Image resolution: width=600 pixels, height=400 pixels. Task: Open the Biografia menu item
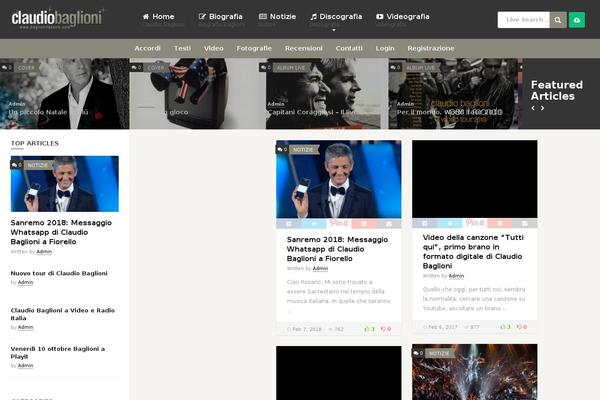(220, 17)
